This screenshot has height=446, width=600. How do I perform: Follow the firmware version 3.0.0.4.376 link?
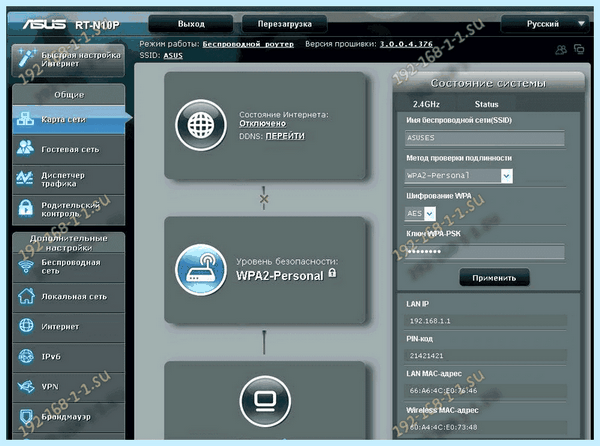coord(406,44)
